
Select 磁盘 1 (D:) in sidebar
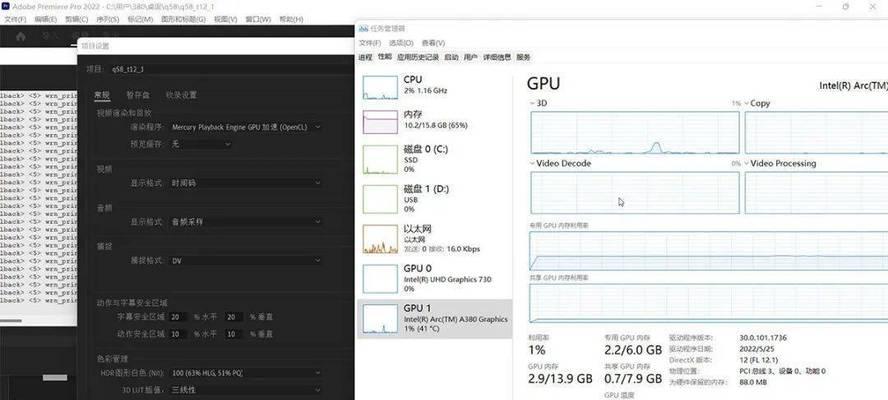pyautogui.click(x=434, y=198)
